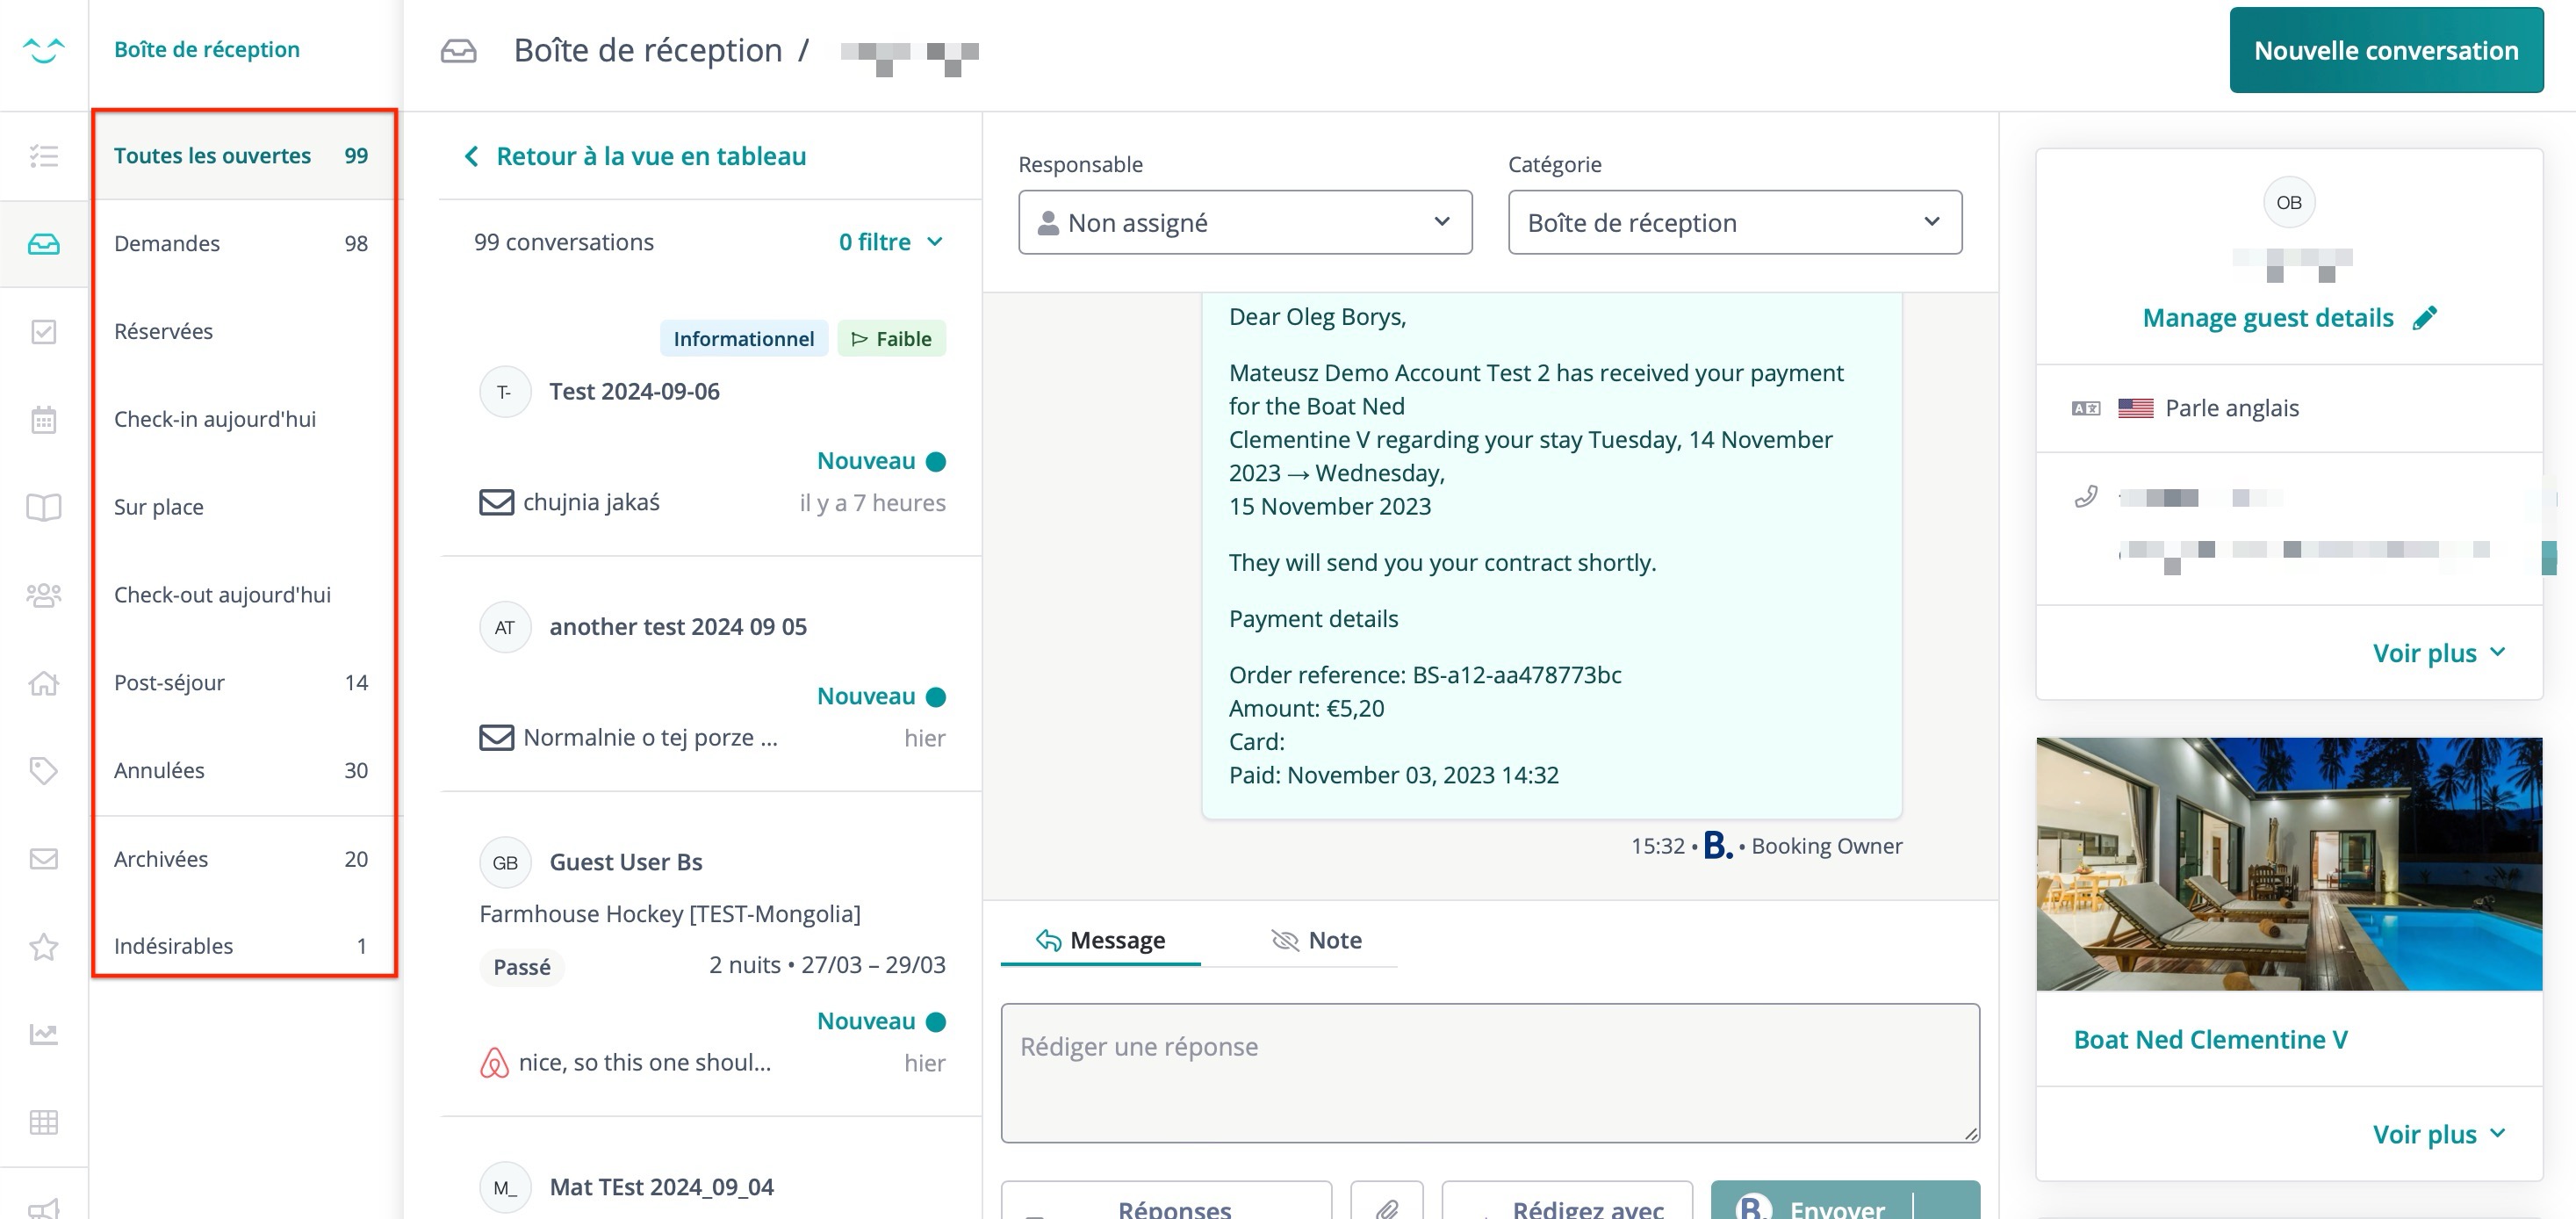2576x1219 pixels.
Task: Open the inbox icon in left sidebar
Action: [43, 244]
